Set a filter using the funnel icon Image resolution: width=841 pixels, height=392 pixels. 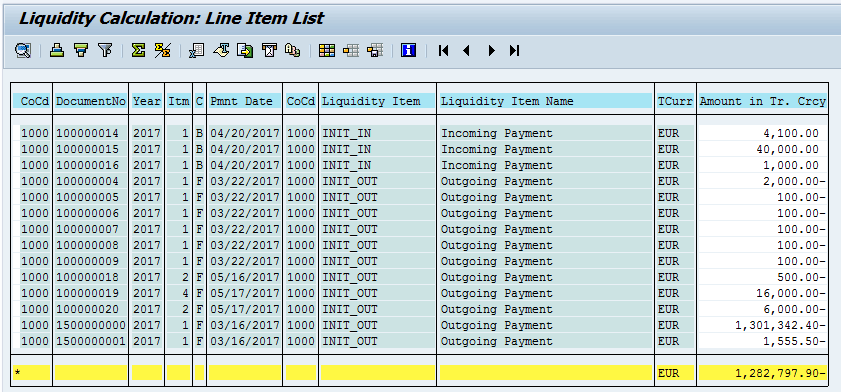point(106,51)
